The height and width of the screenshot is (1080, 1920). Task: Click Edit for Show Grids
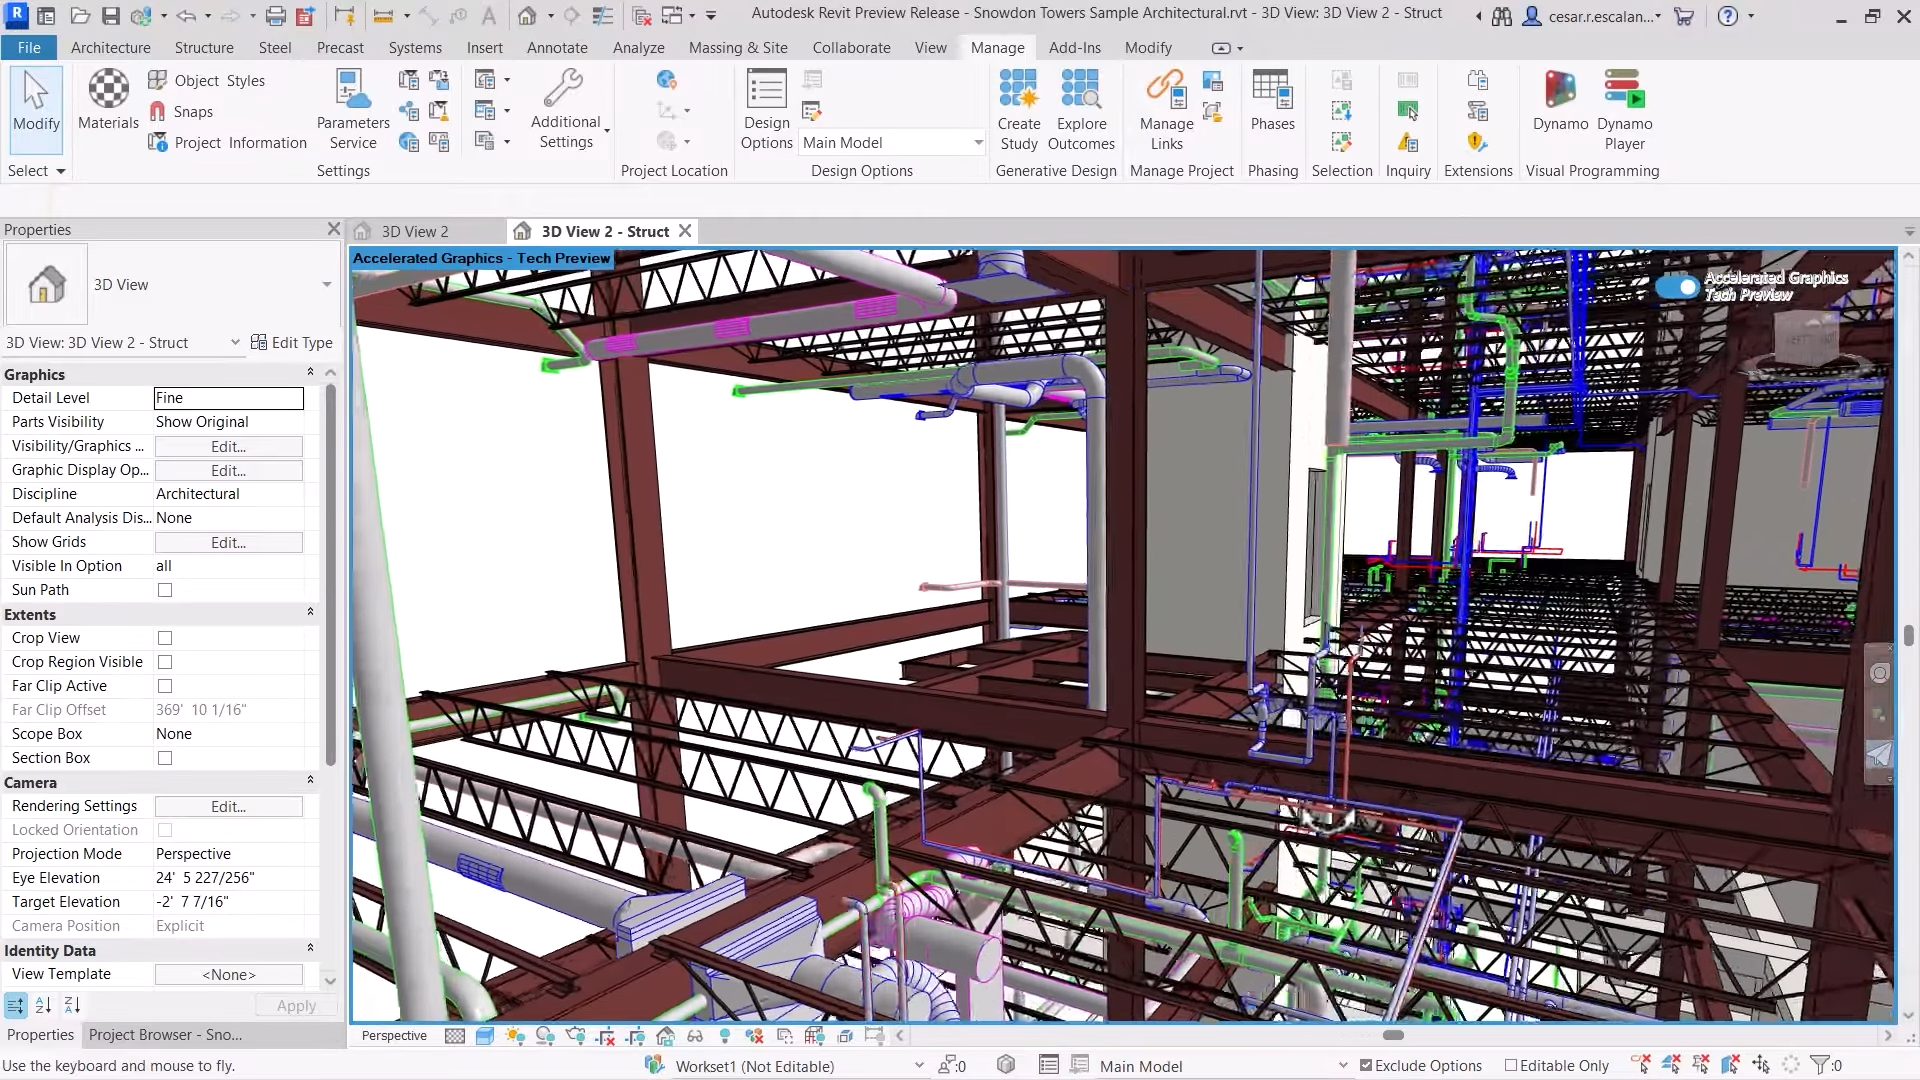click(228, 542)
